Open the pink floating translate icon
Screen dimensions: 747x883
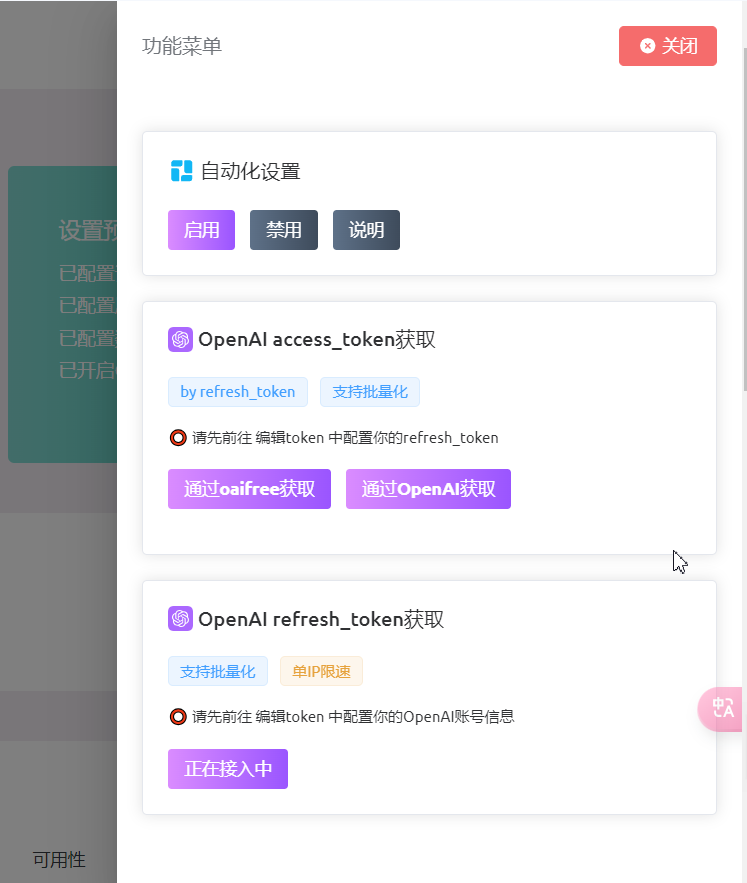coord(722,708)
